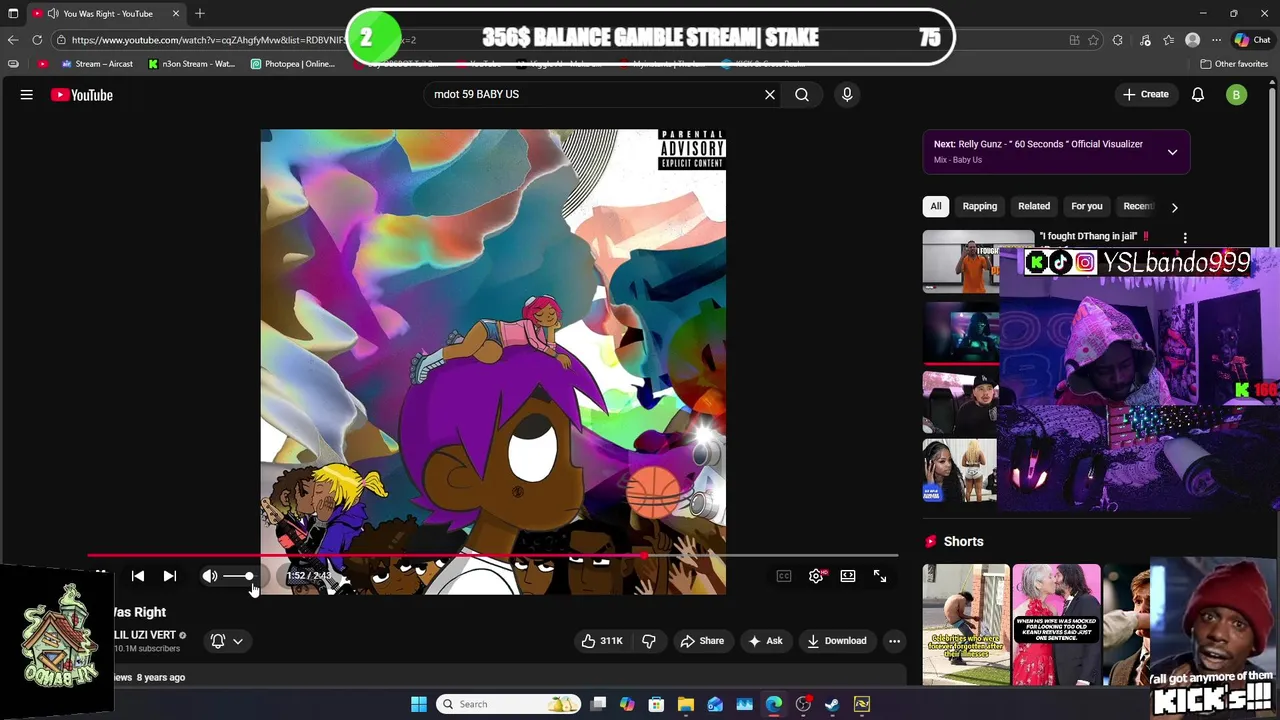The image size is (1280, 720).
Task: Select the 'Recent' filter chip
Action: (x=1138, y=206)
